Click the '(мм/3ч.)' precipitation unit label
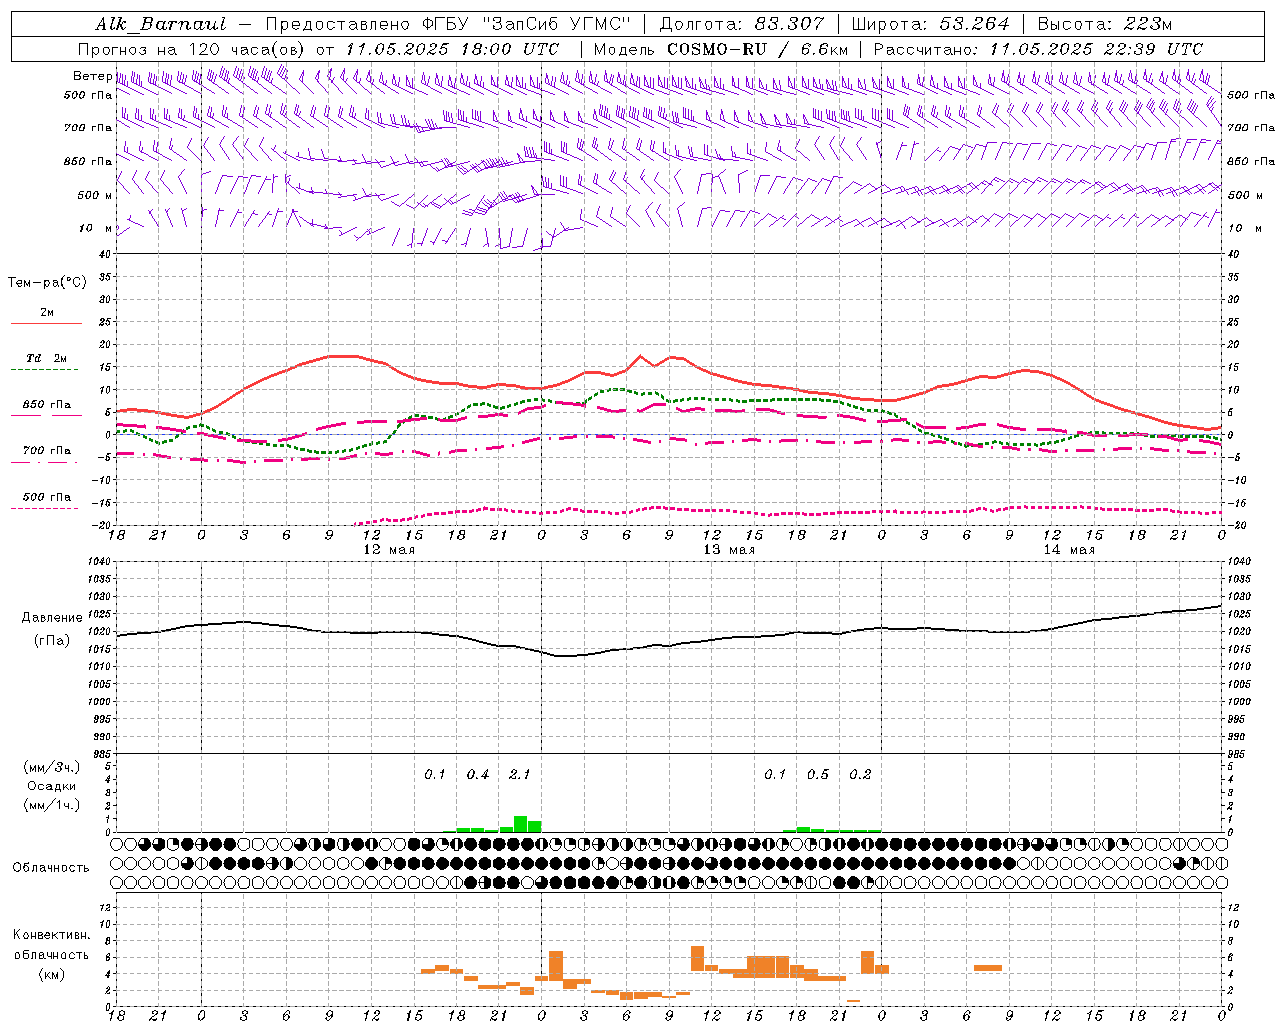The image size is (1280, 1024). click(x=52, y=767)
